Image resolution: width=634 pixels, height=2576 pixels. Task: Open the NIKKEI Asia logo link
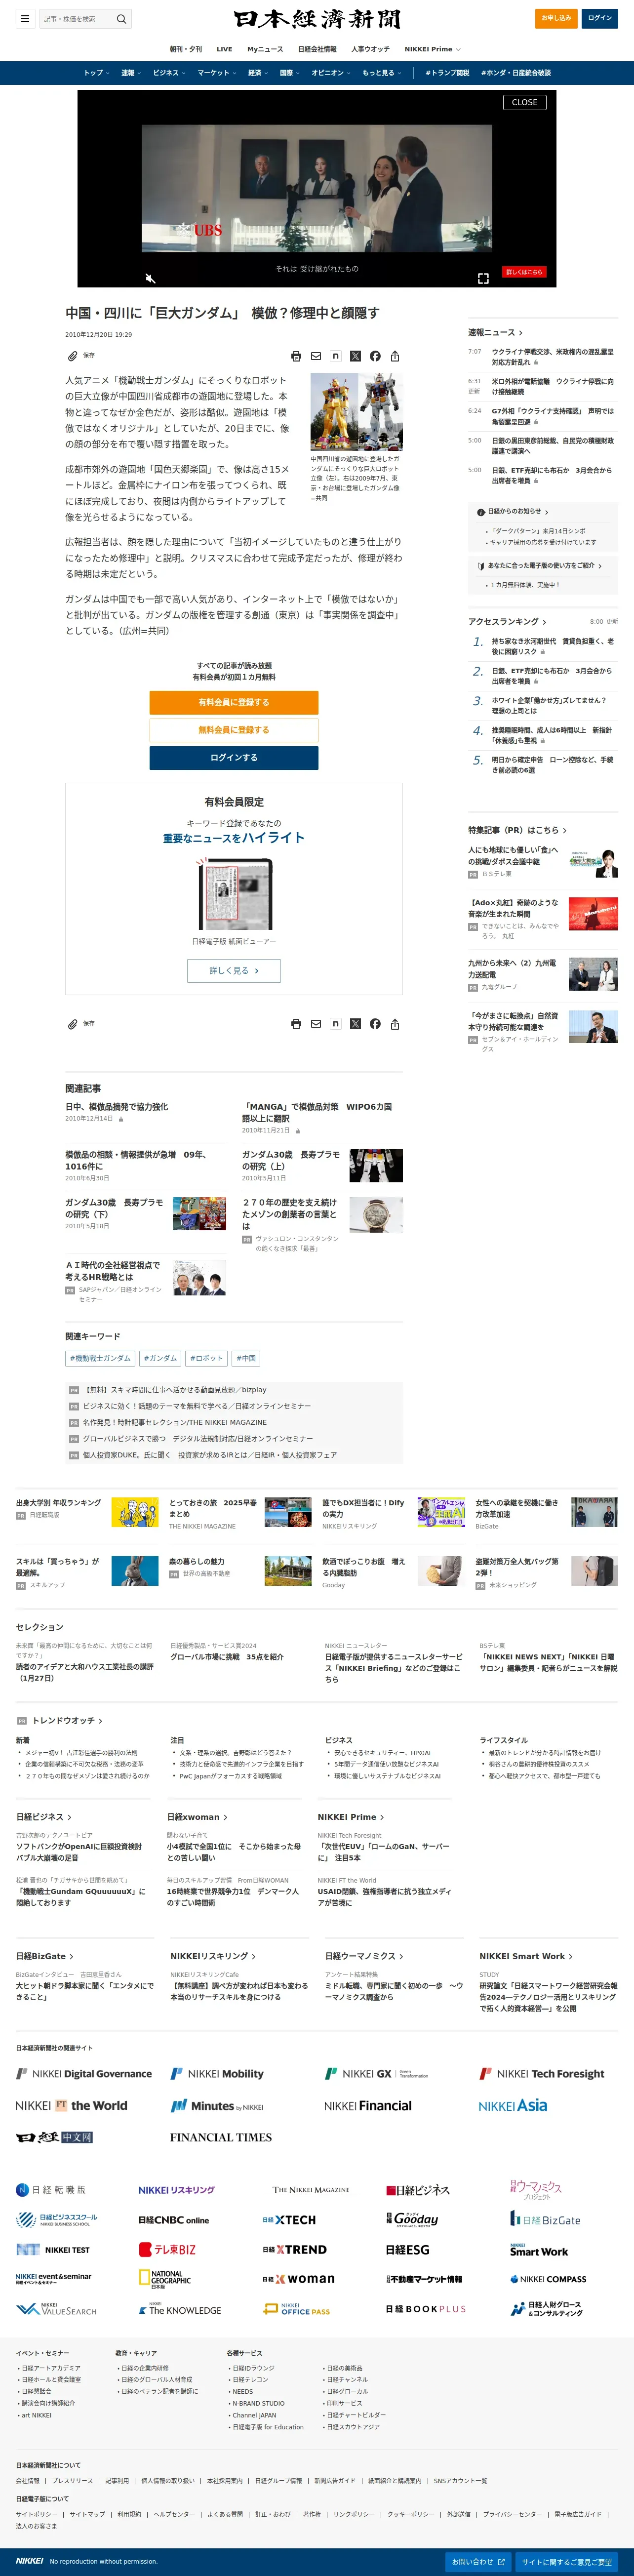513,2106
